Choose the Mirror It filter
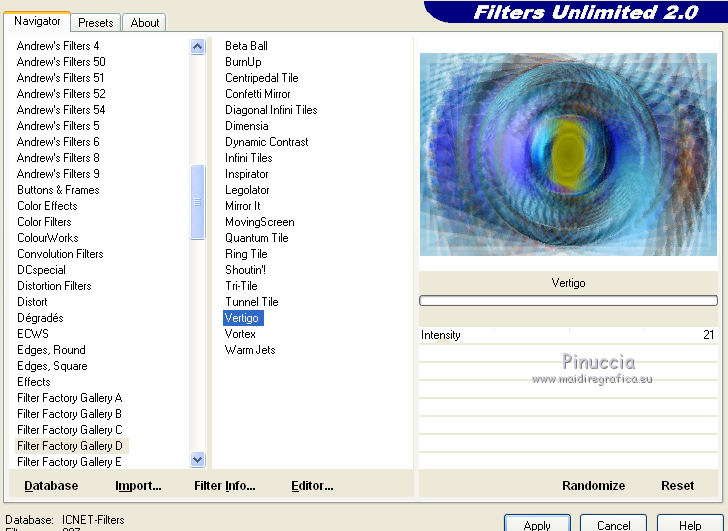Viewport: 728px width, 531px height. coord(242,206)
